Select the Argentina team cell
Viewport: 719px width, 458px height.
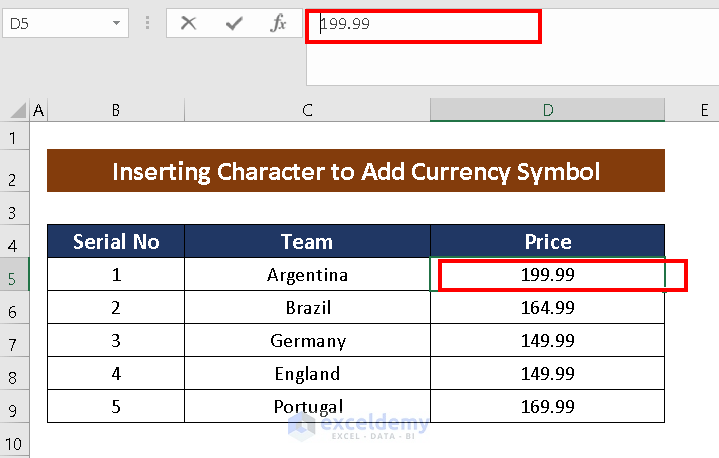point(307,275)
